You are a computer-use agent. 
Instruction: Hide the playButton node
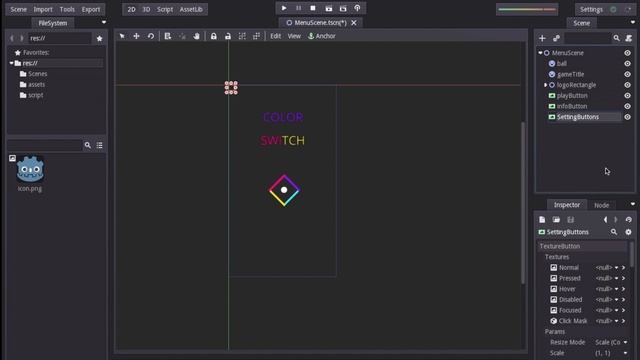(x=627, y=96)
